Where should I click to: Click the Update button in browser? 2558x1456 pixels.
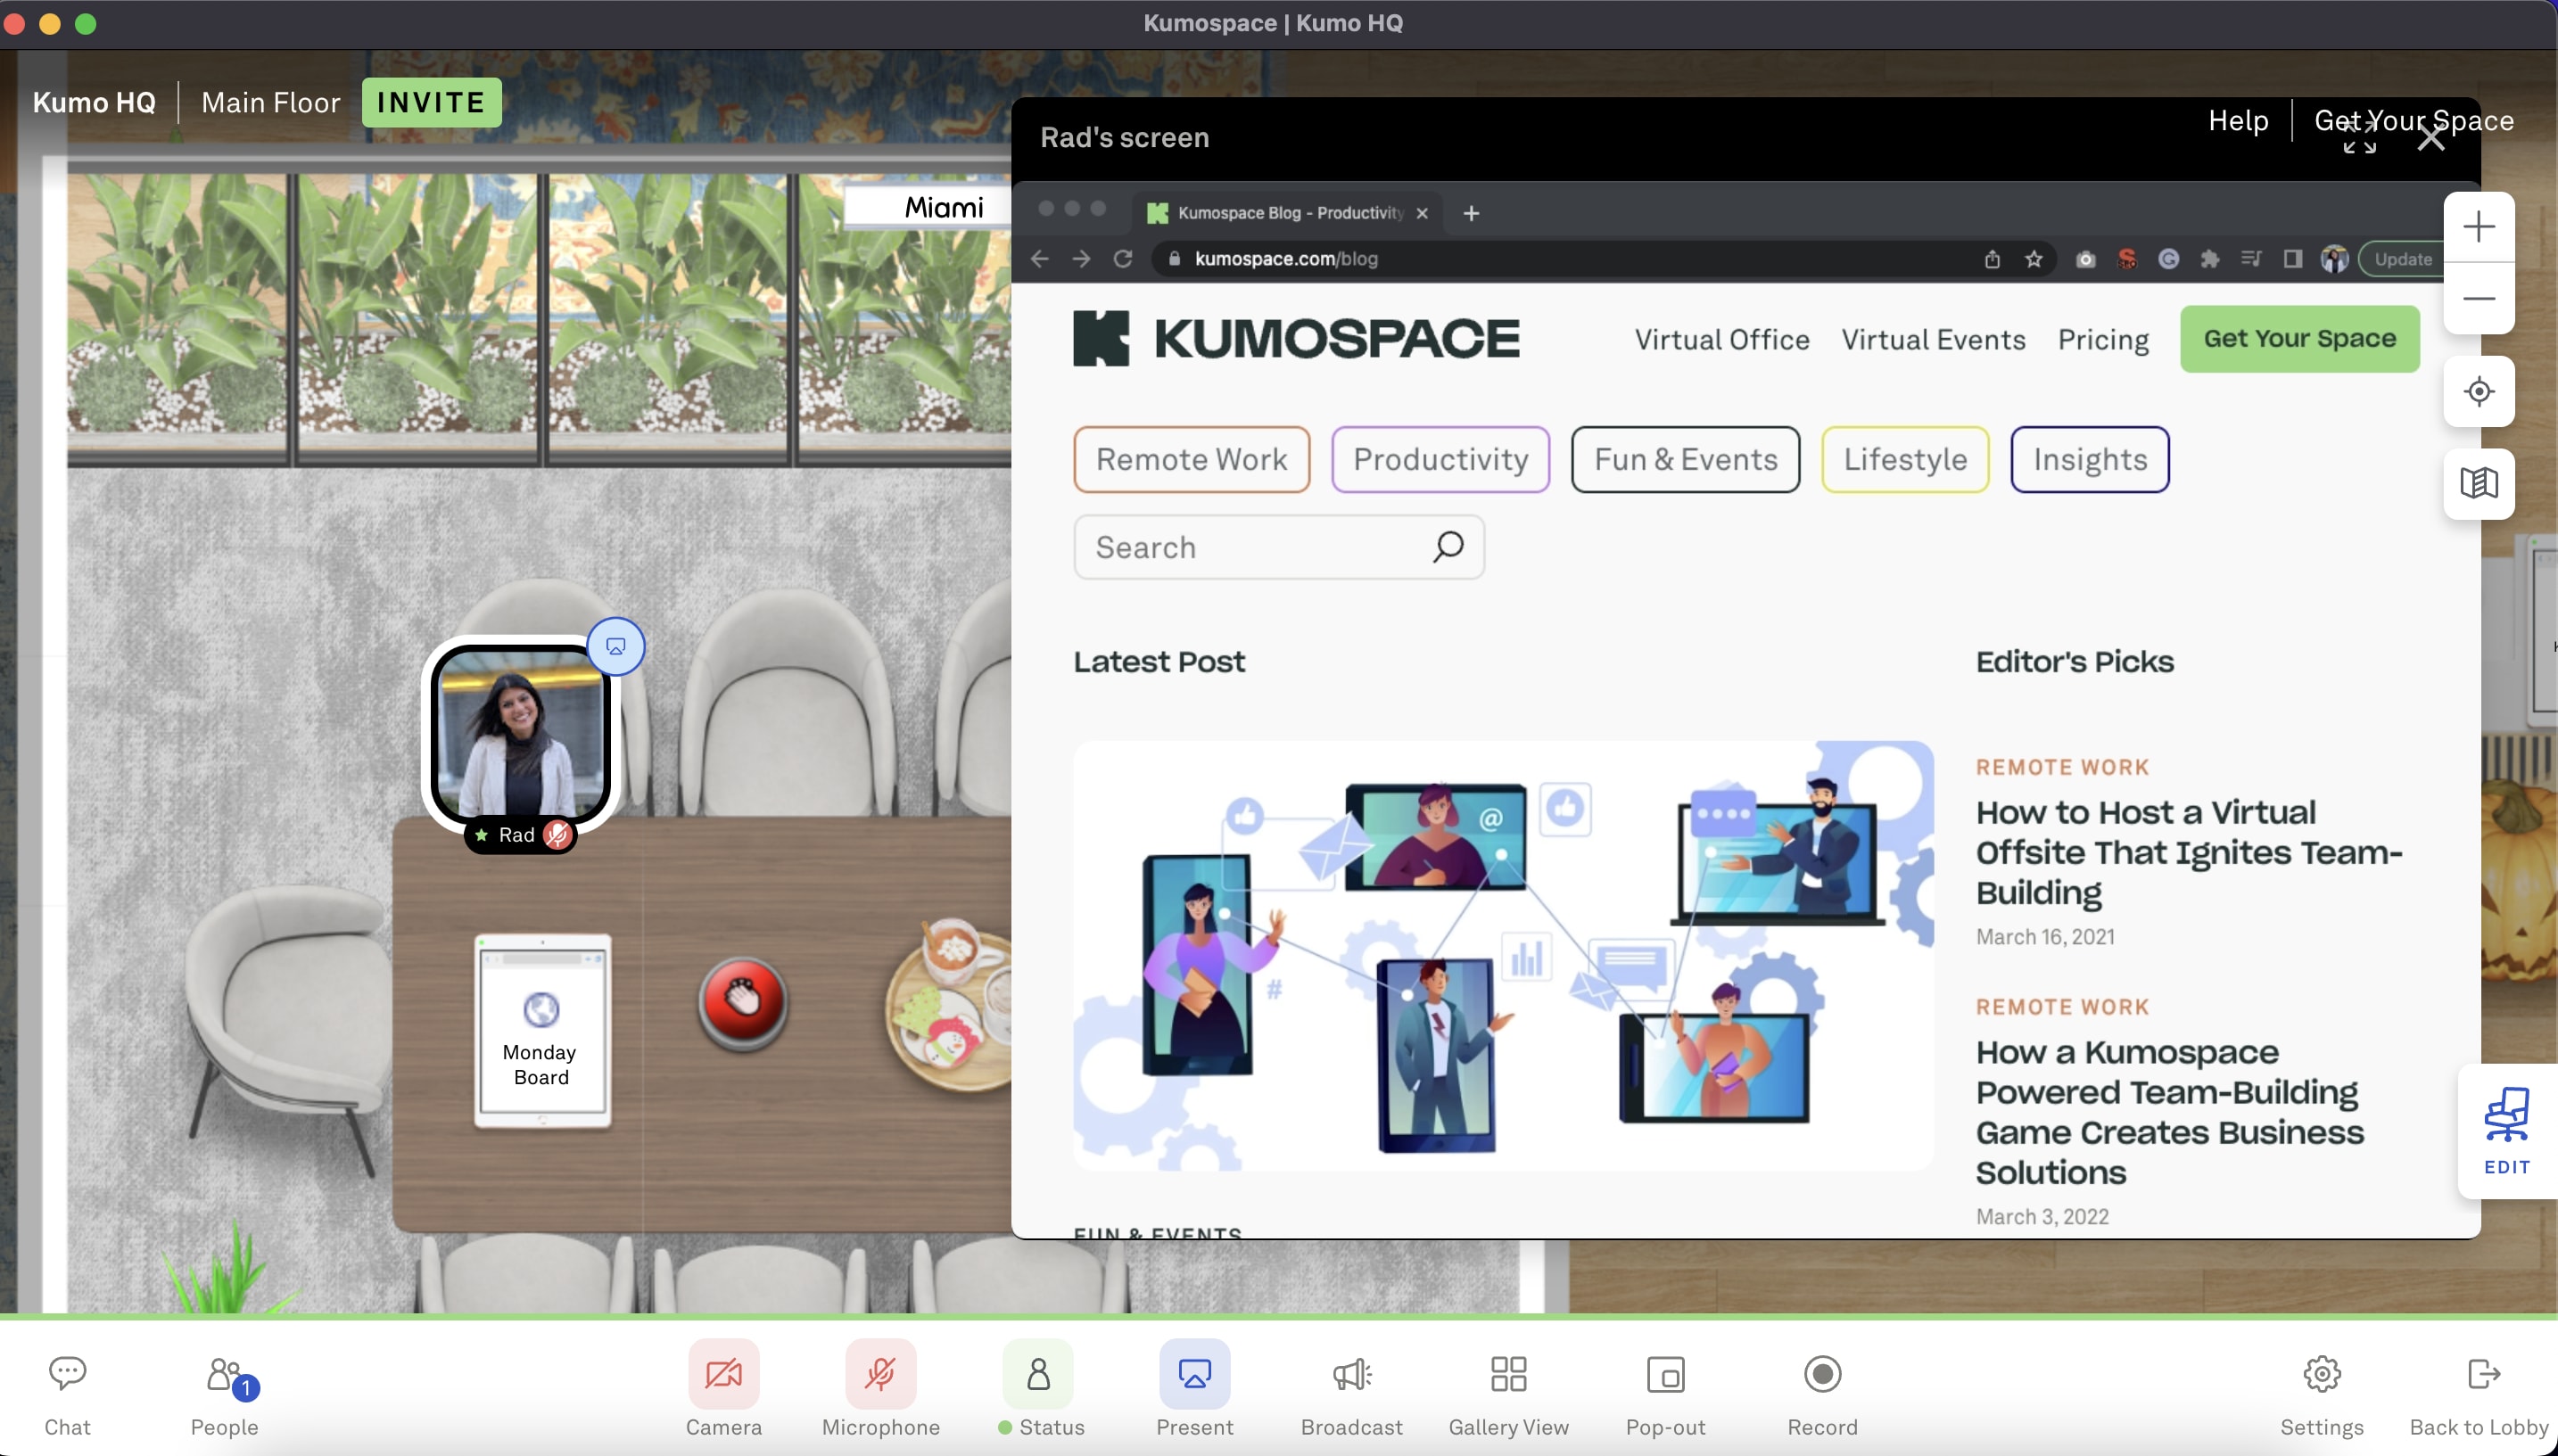2402,259
